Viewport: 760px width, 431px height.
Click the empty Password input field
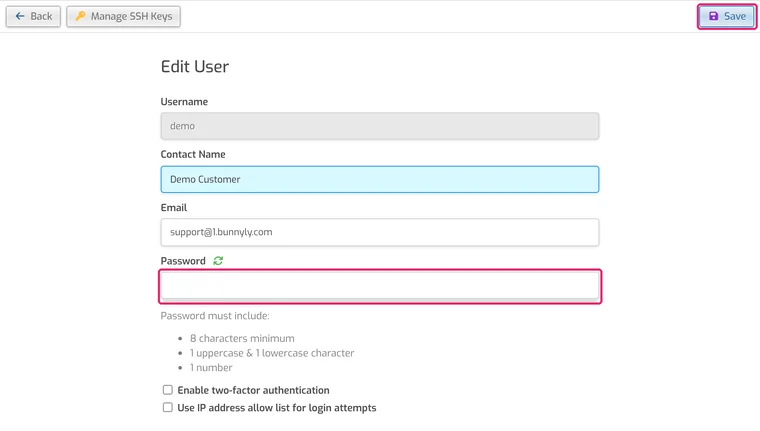click(x=380, y=286)
